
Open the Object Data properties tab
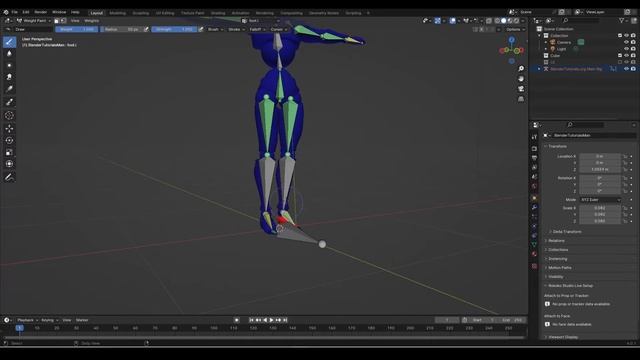coord(535,244)
